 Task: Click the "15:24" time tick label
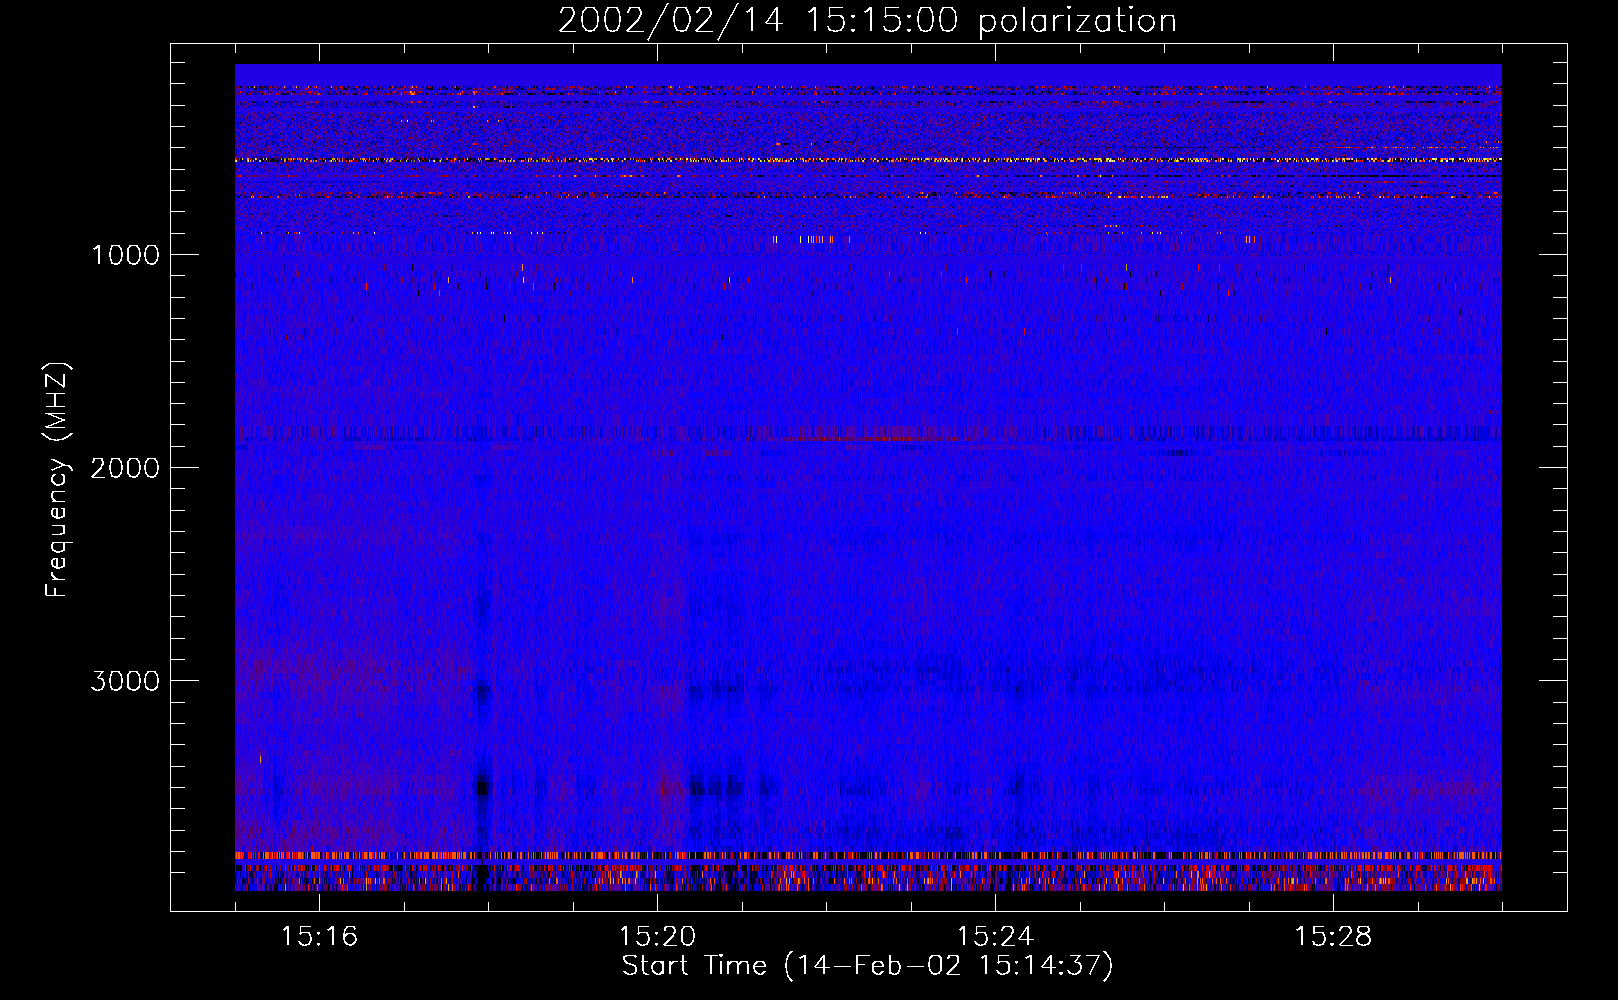click(x=995, y=937)
